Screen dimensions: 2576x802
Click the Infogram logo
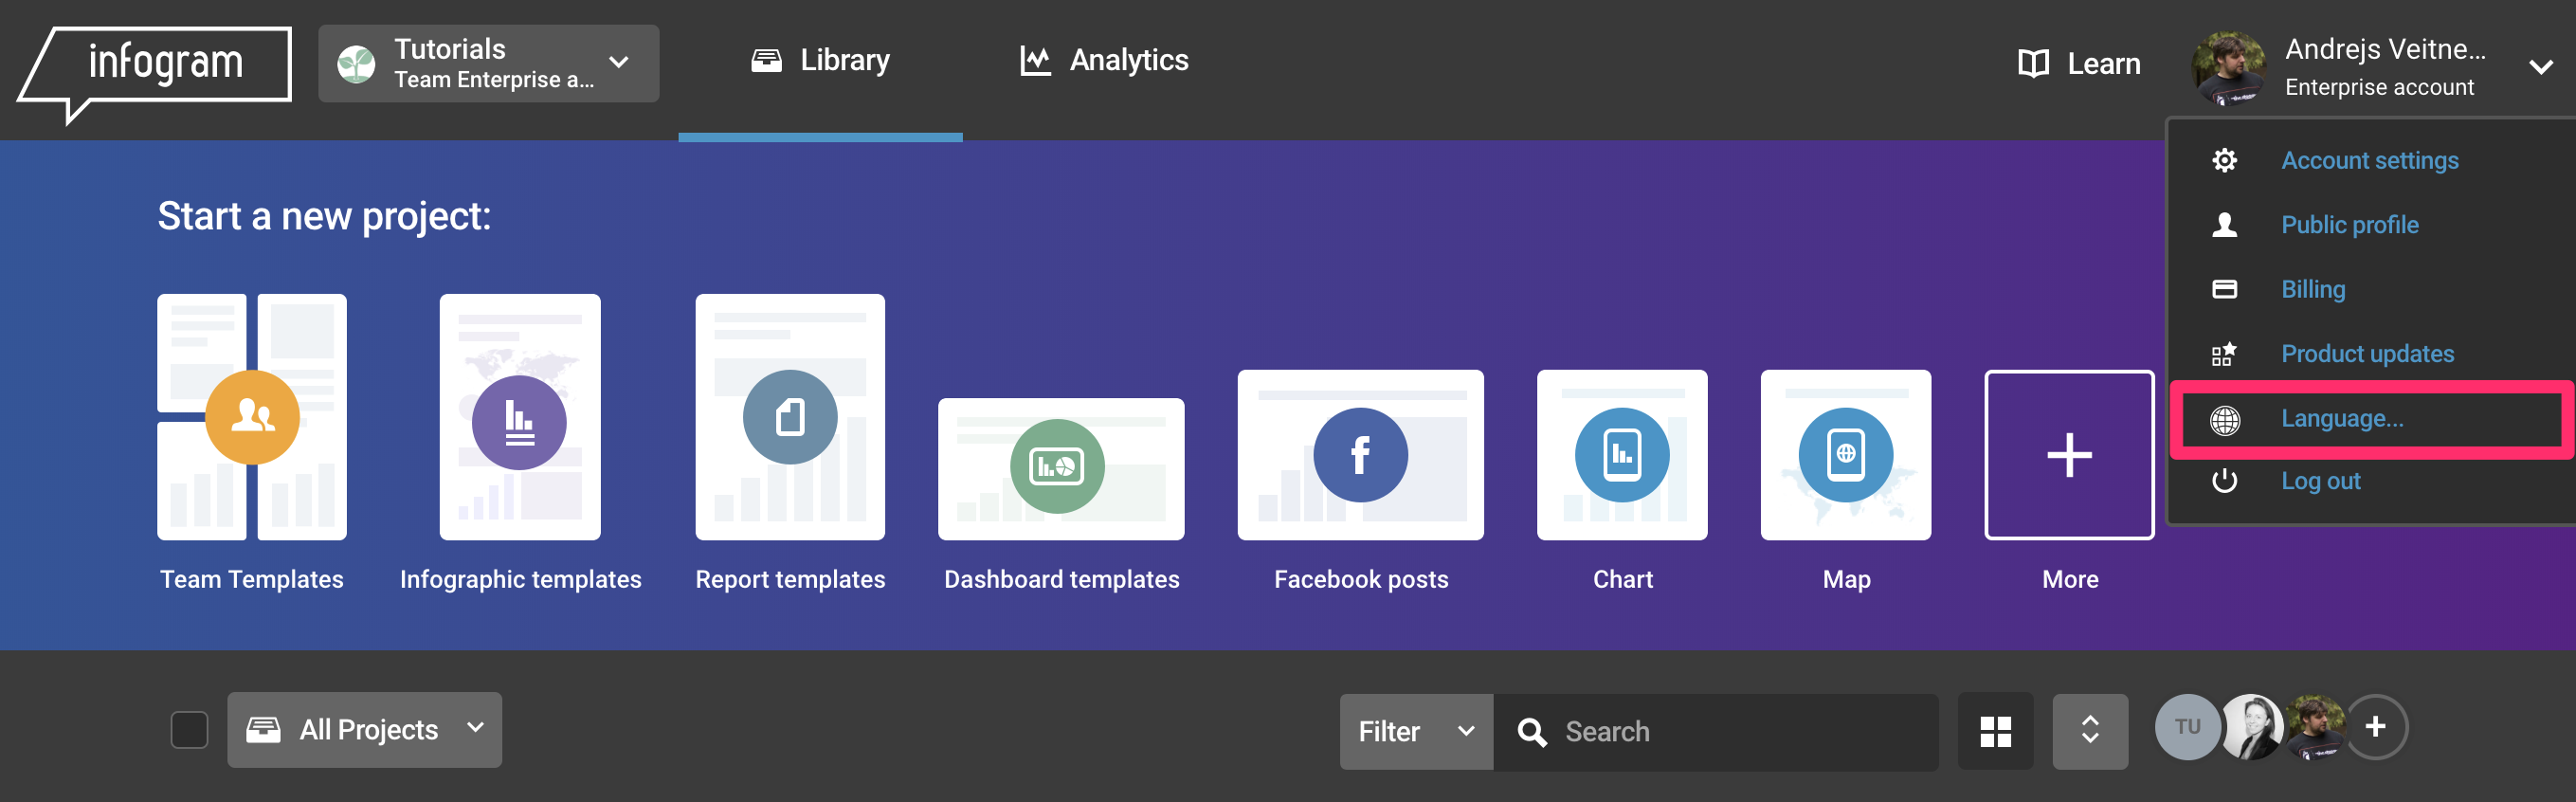pyautogui.click(x=157, y=65)
